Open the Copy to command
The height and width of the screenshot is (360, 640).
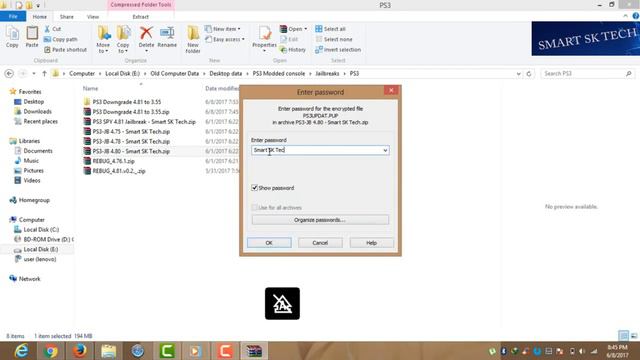[x=123, y=39]
